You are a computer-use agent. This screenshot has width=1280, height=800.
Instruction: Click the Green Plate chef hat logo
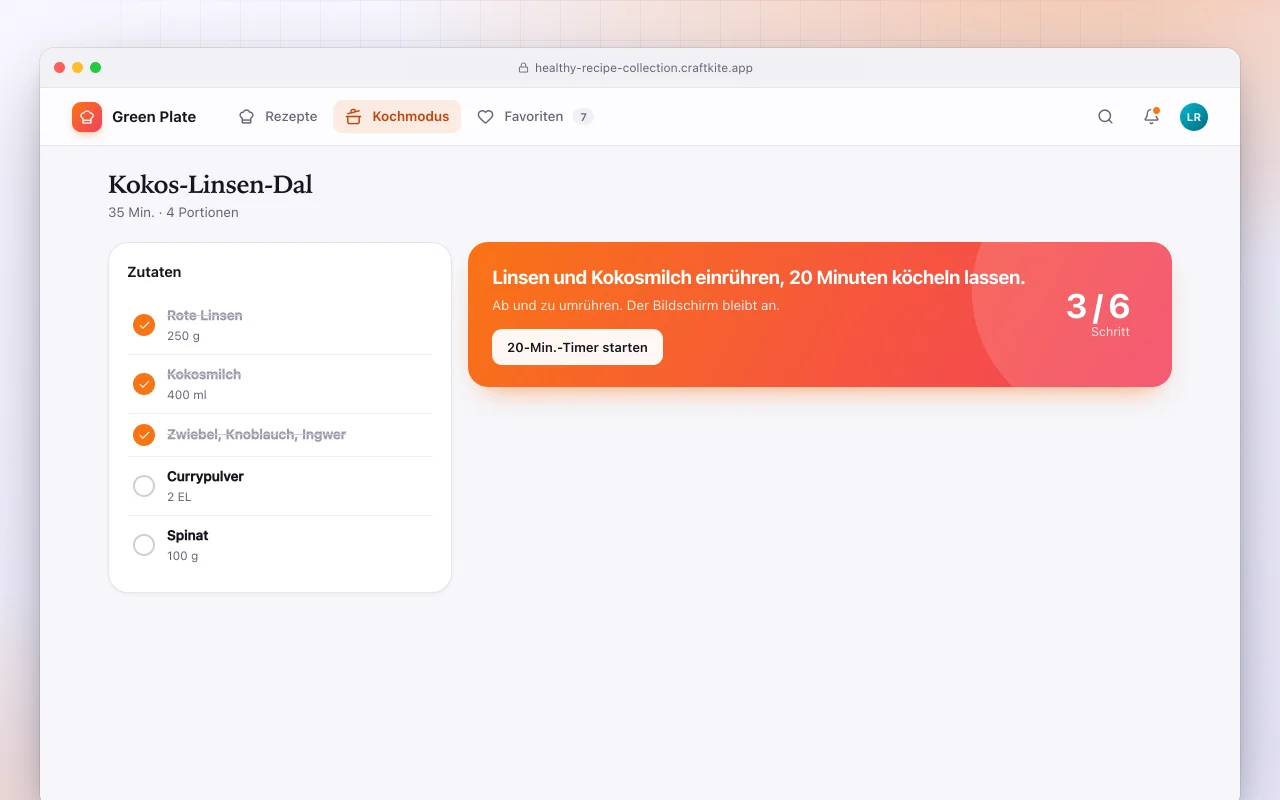click(x=87, y=117)
